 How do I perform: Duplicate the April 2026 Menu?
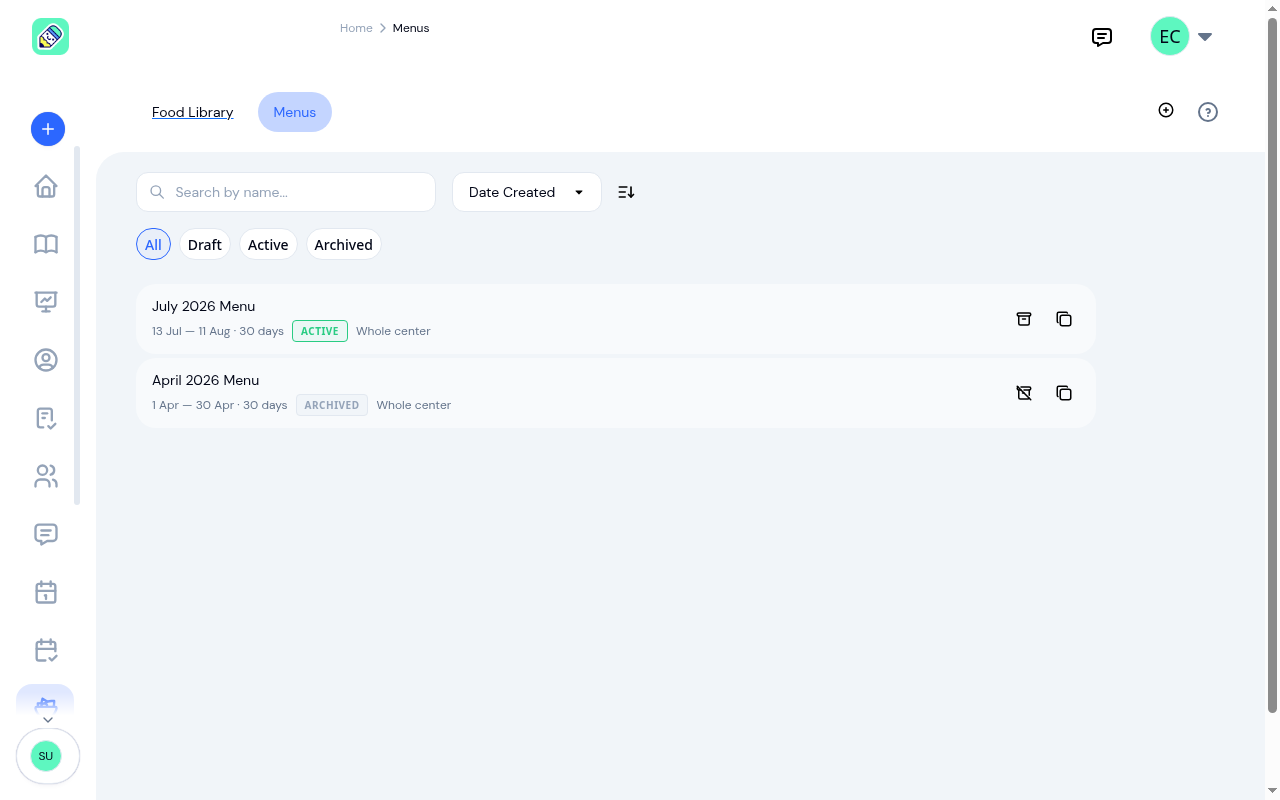(1064, 393)
